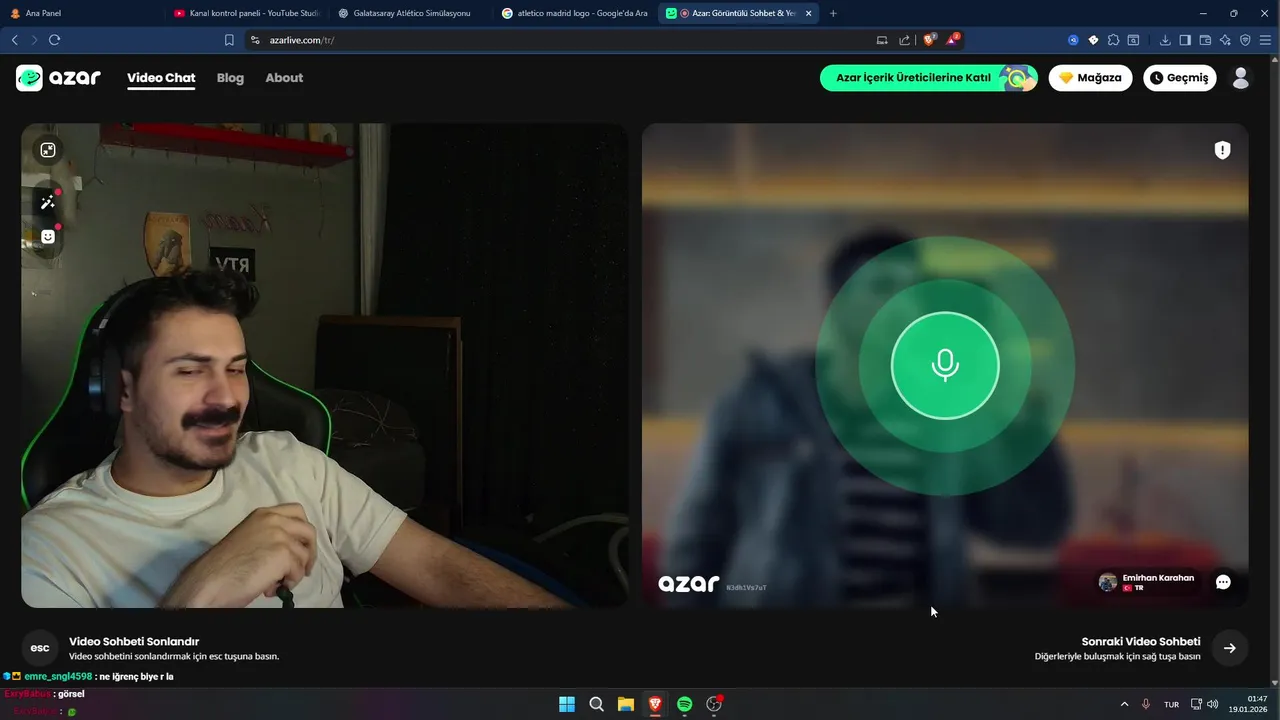The width and height of the screenshot is (1280, 720).
Task: Reload the current page
Action: coord(55,40)
